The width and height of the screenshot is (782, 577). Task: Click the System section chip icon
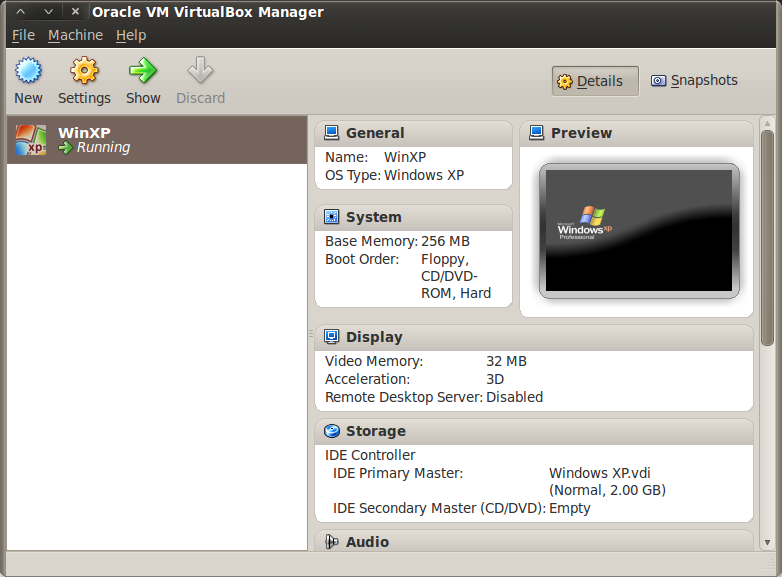click(332, 217)
